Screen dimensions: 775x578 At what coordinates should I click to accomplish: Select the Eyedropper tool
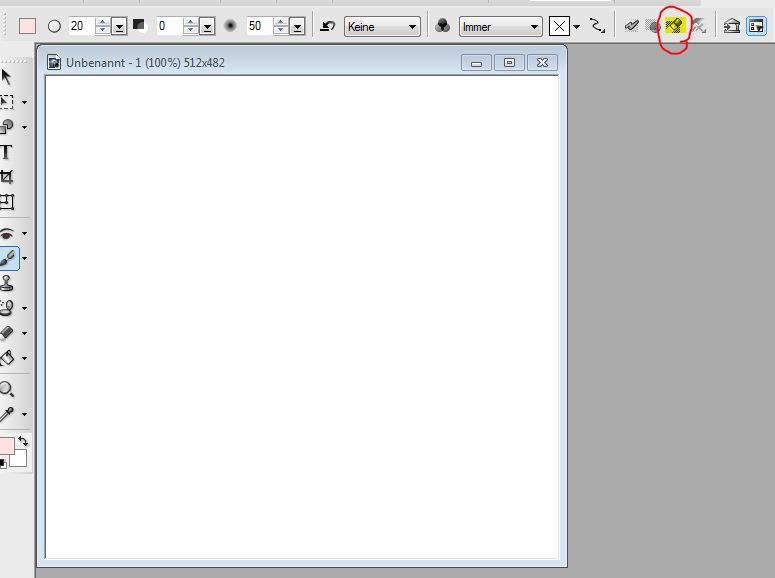click(x=6, y=414)
